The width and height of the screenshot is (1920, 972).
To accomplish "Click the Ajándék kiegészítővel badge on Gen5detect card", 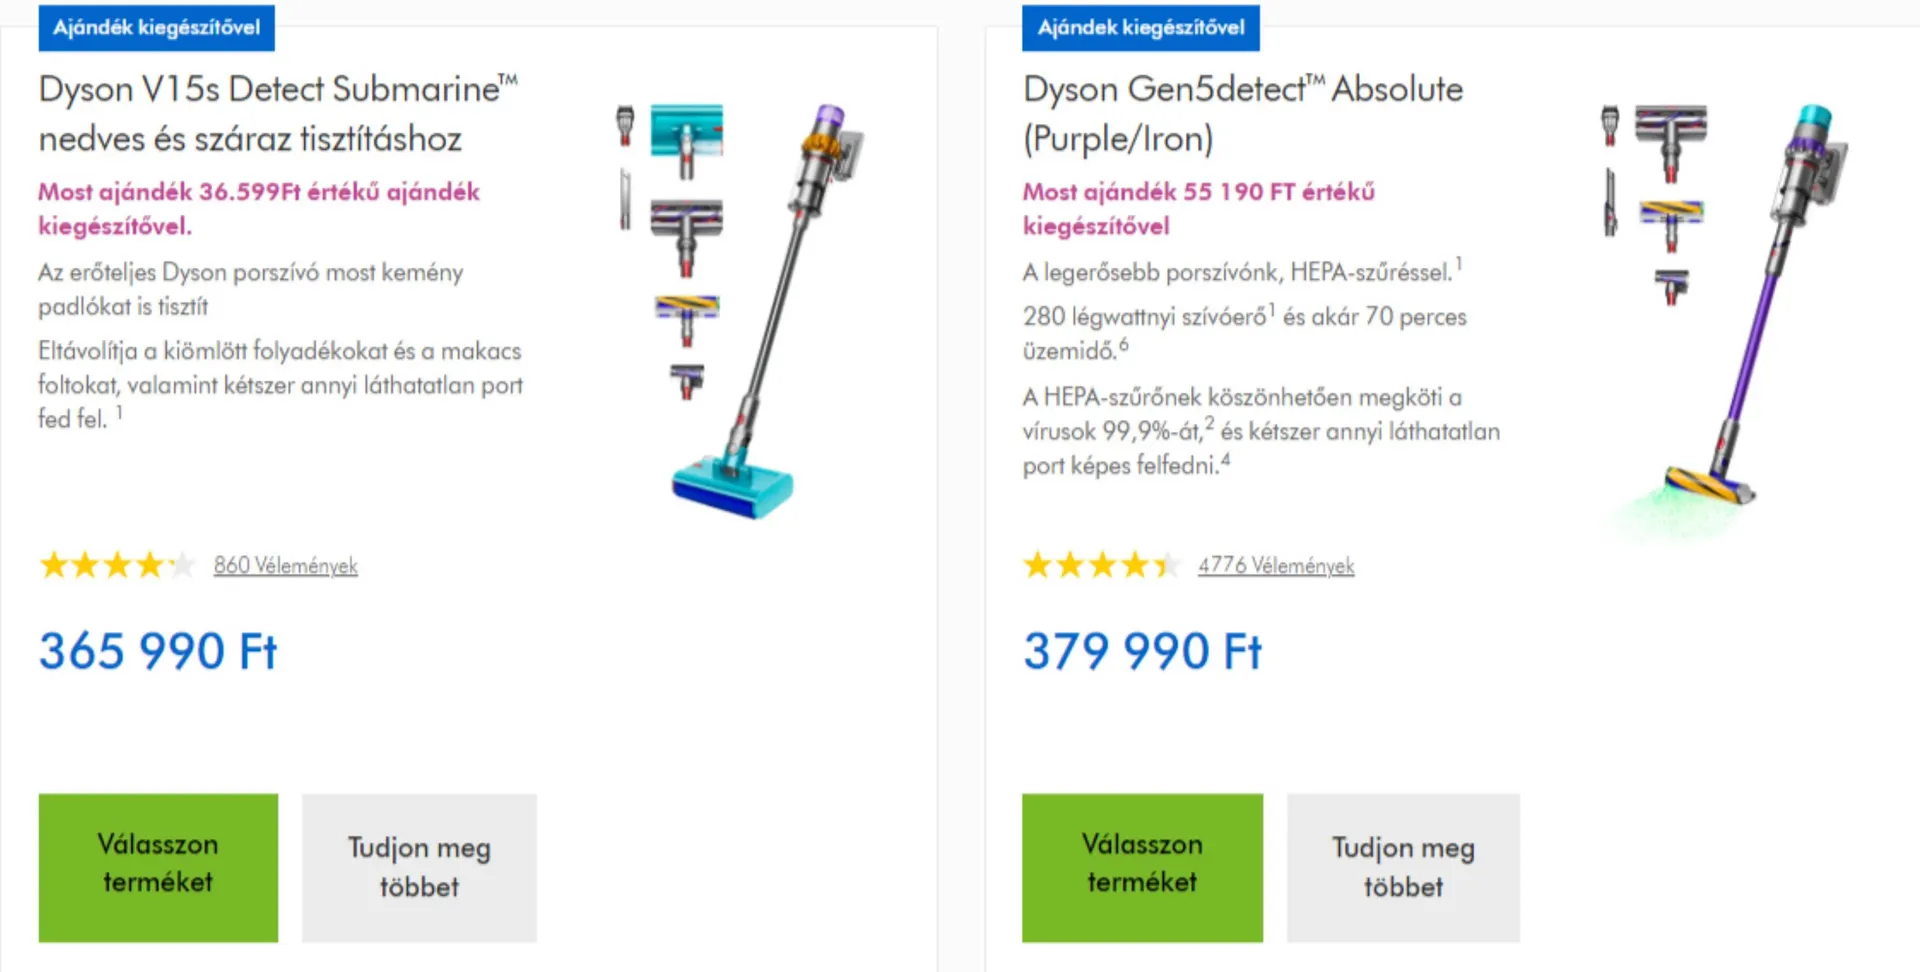I will click(1140, 27).
